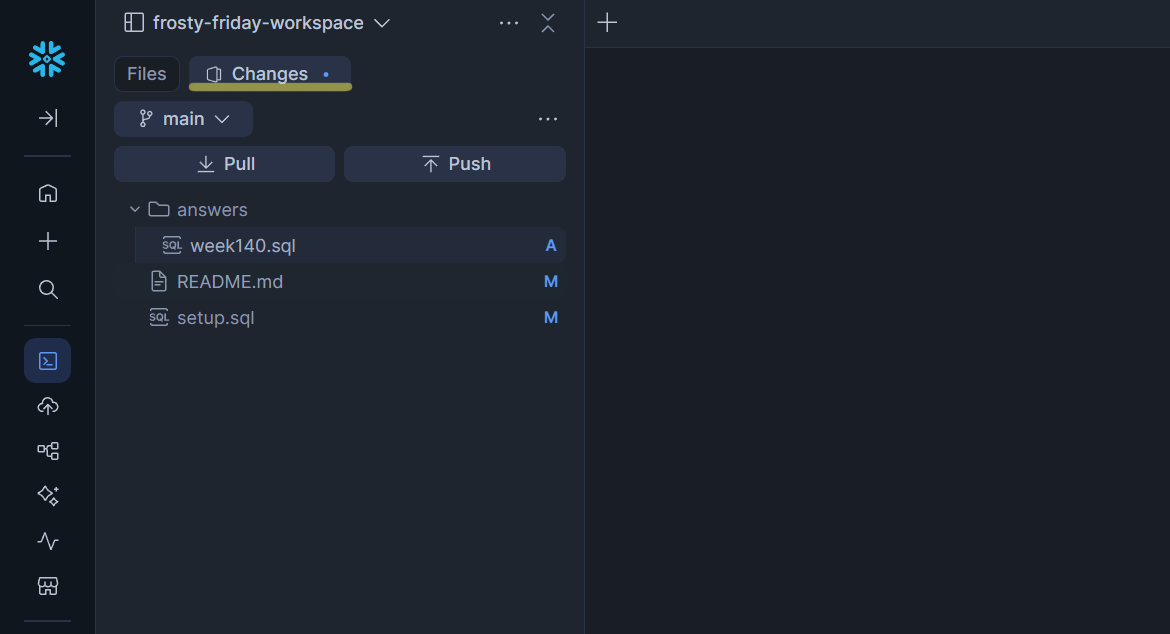Open the Databases hierarchy icon

coord(47,450)
